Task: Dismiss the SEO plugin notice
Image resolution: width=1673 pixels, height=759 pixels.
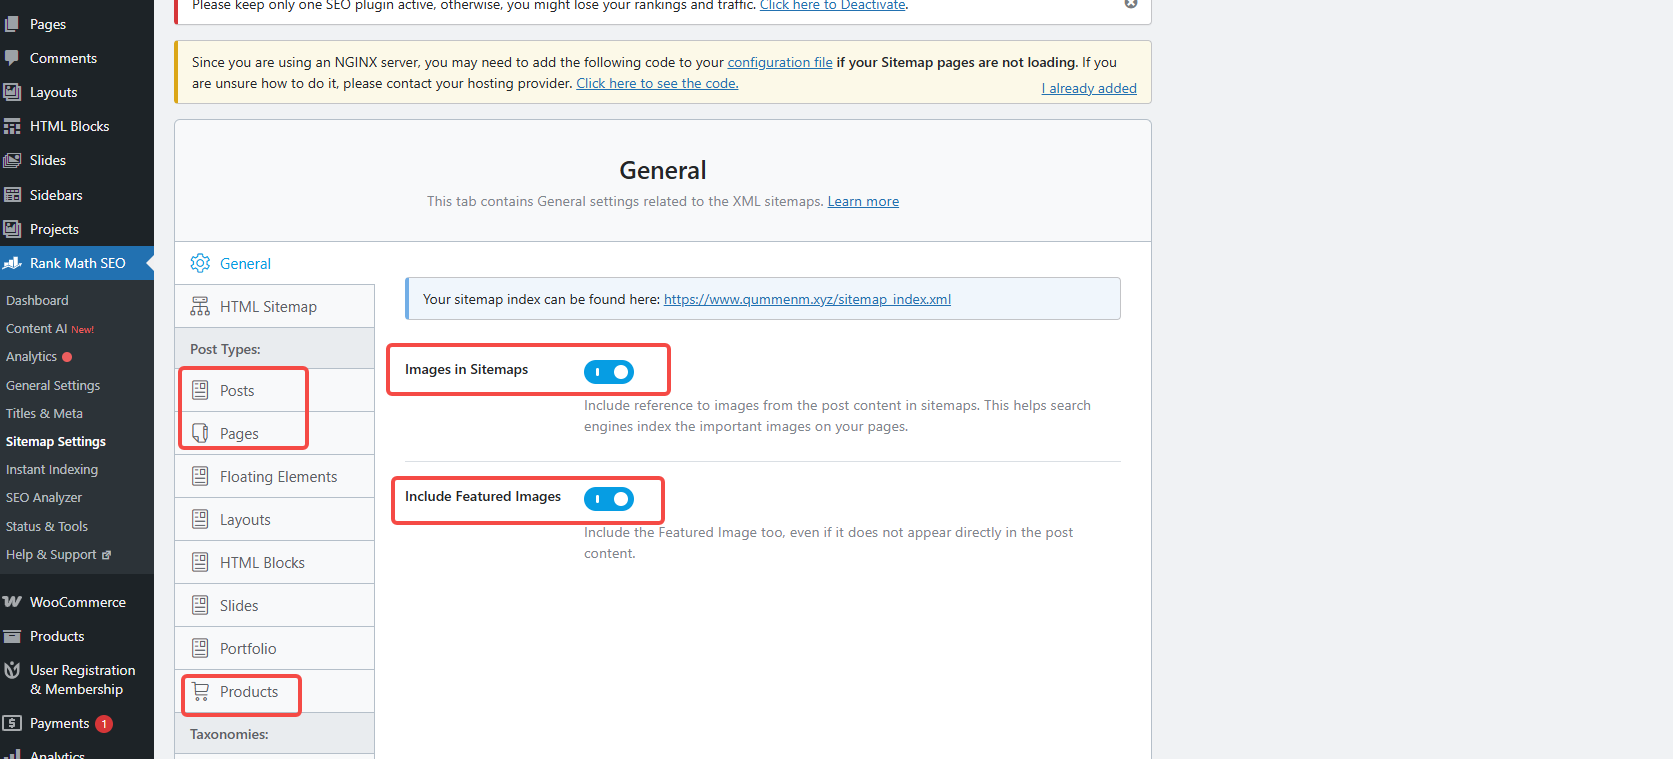Action: tap(1131, 4)
